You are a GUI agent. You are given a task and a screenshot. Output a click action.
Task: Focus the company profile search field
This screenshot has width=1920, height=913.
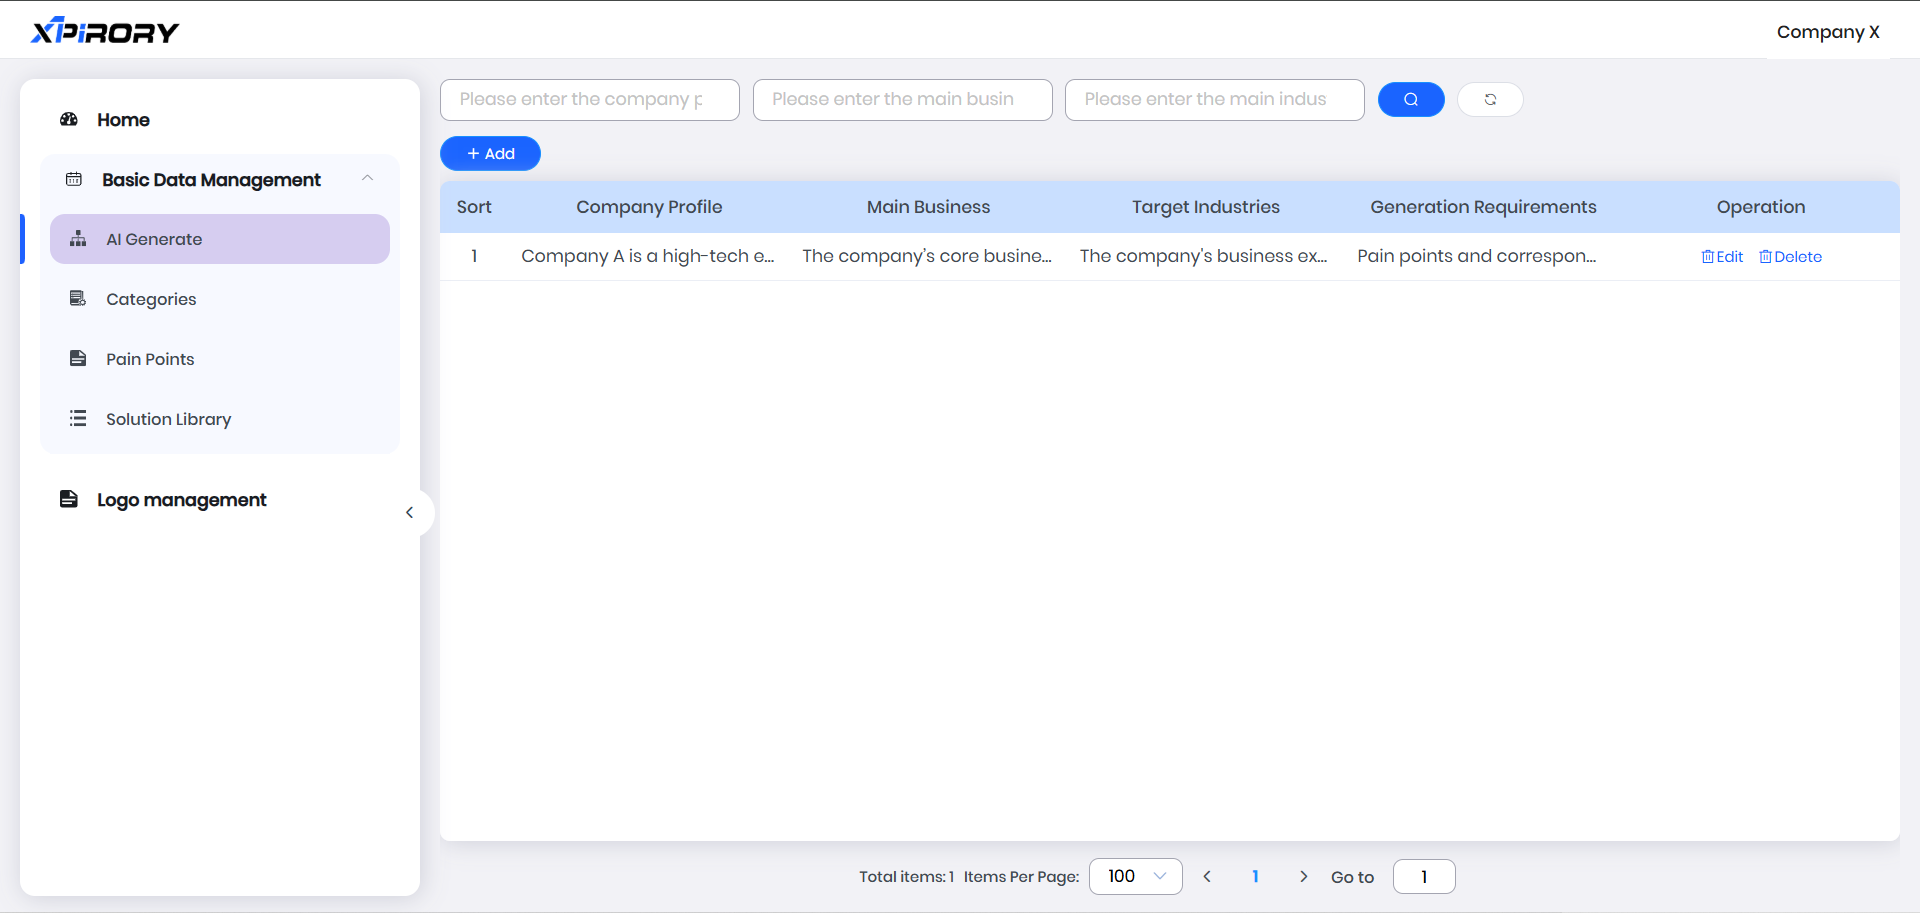click(x=589, y=100)
